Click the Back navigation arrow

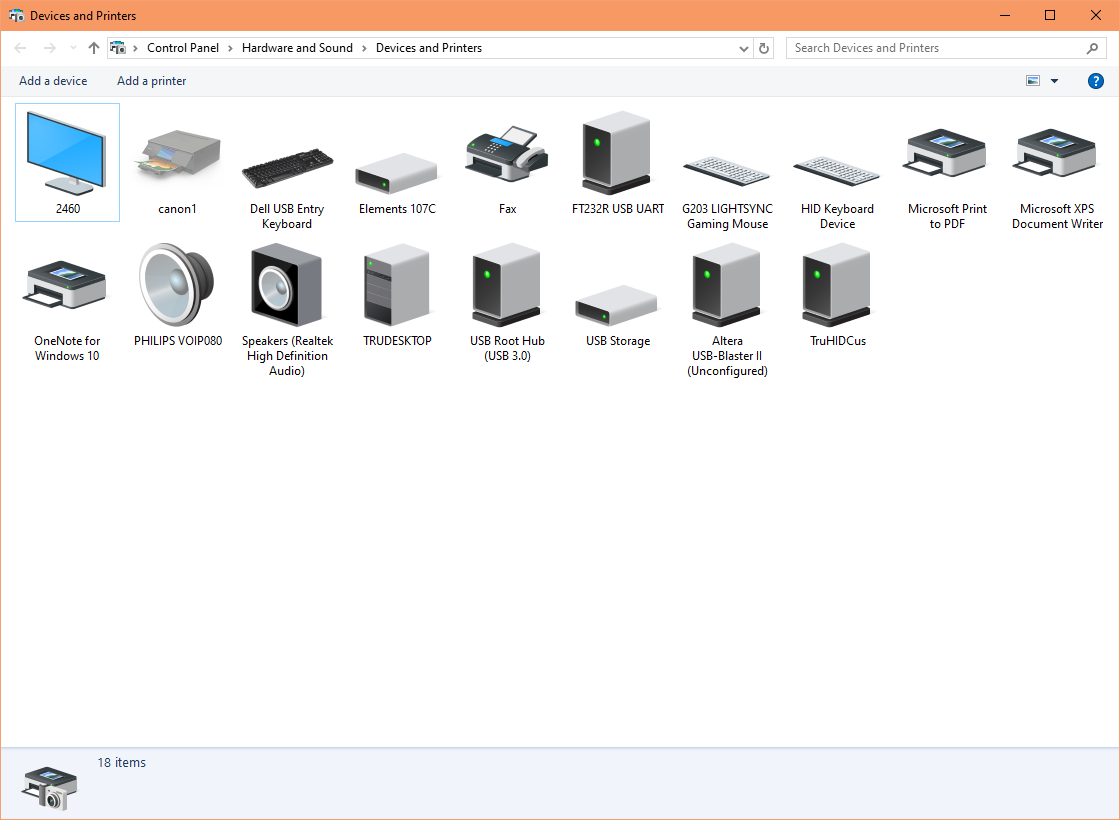pyautogui.click(x=20, y=48)
